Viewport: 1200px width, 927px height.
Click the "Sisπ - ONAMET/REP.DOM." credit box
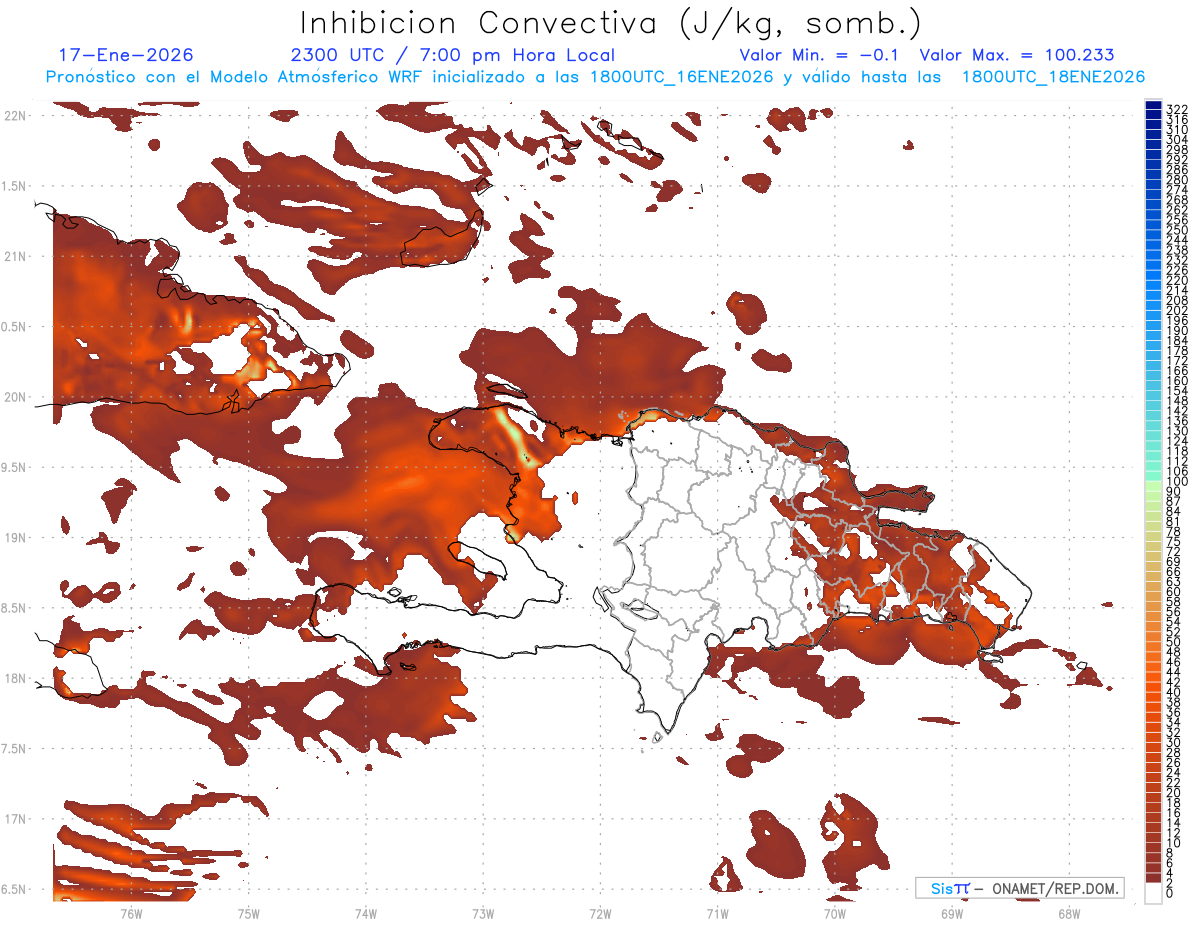pyautogui.click(x=1019, y=888)
